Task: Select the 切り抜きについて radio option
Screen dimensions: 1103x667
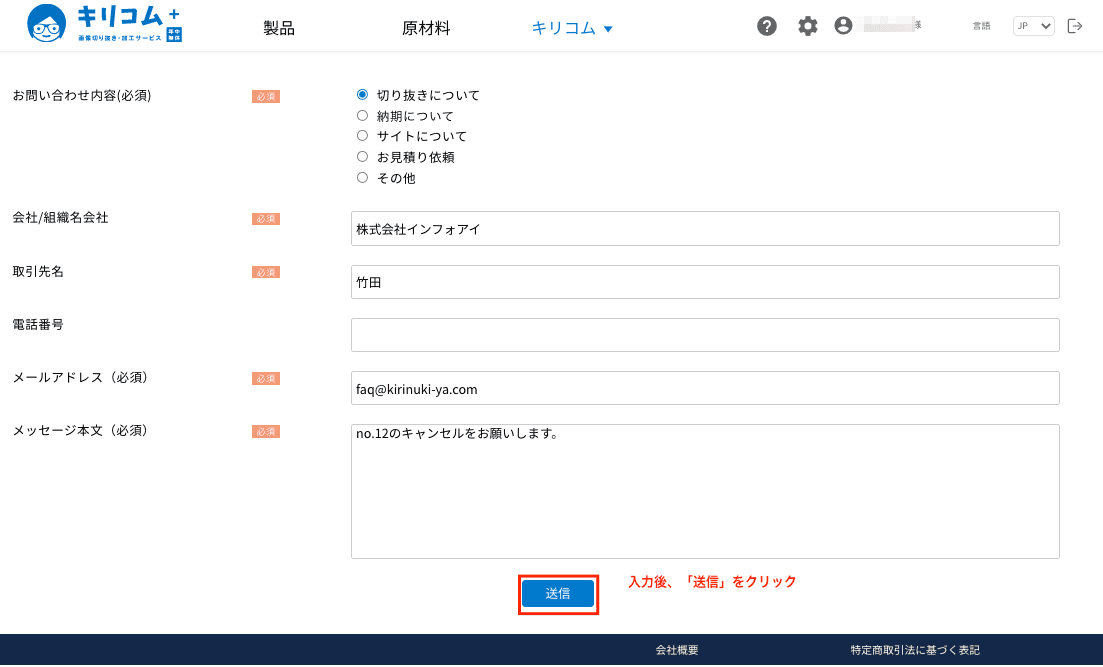Action: (x=362, y=94)
